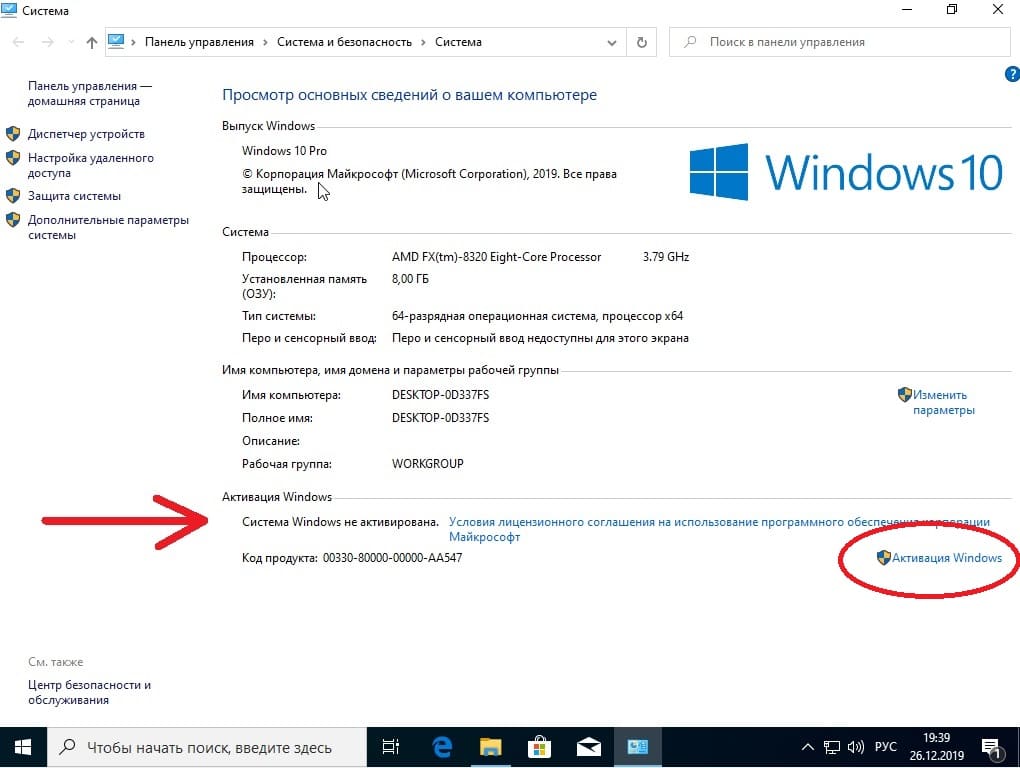1020x768 pixels.
Task: Open recent locations dropdown arrow
Action: [71, 42]
